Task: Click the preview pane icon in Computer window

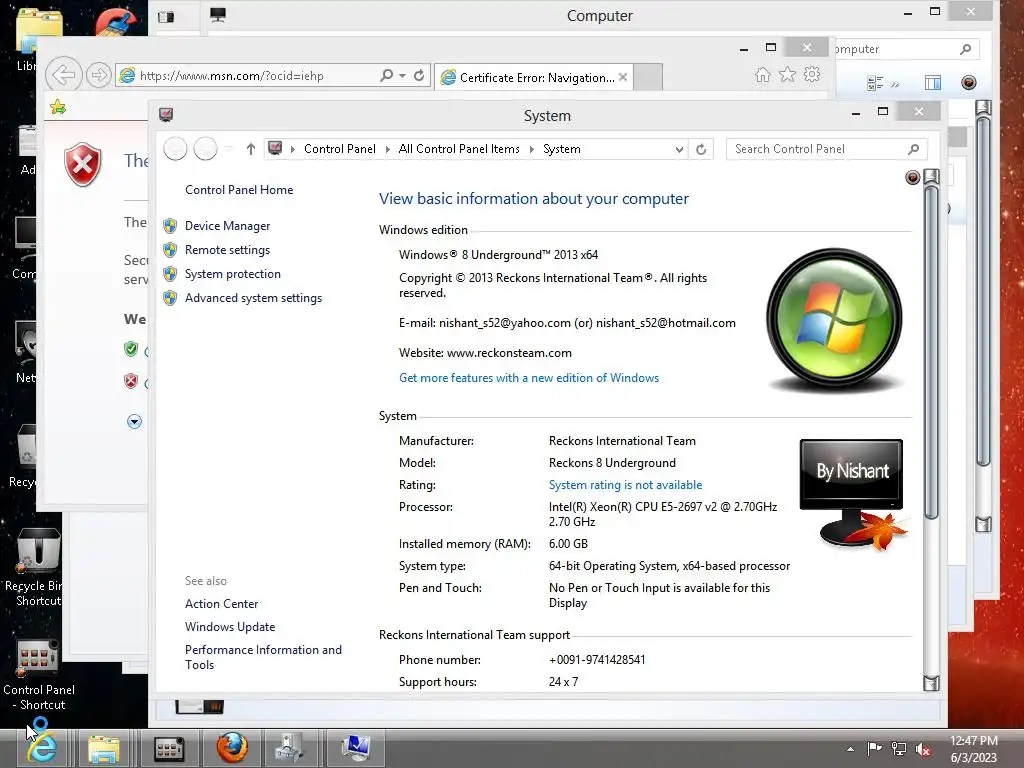Action: click(x=933, y=83)
